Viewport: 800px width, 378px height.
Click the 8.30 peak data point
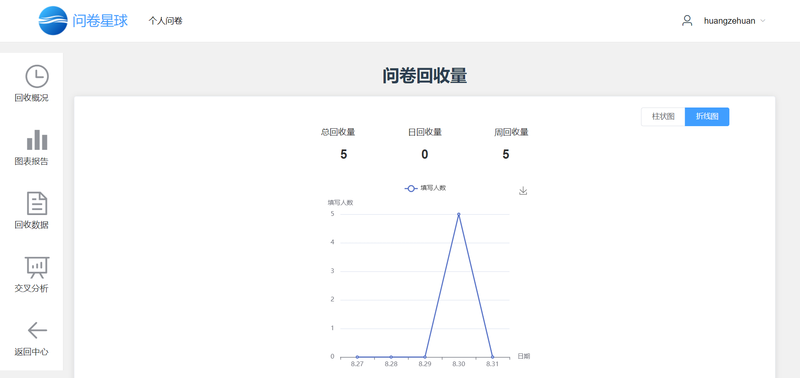pos(459,214)
